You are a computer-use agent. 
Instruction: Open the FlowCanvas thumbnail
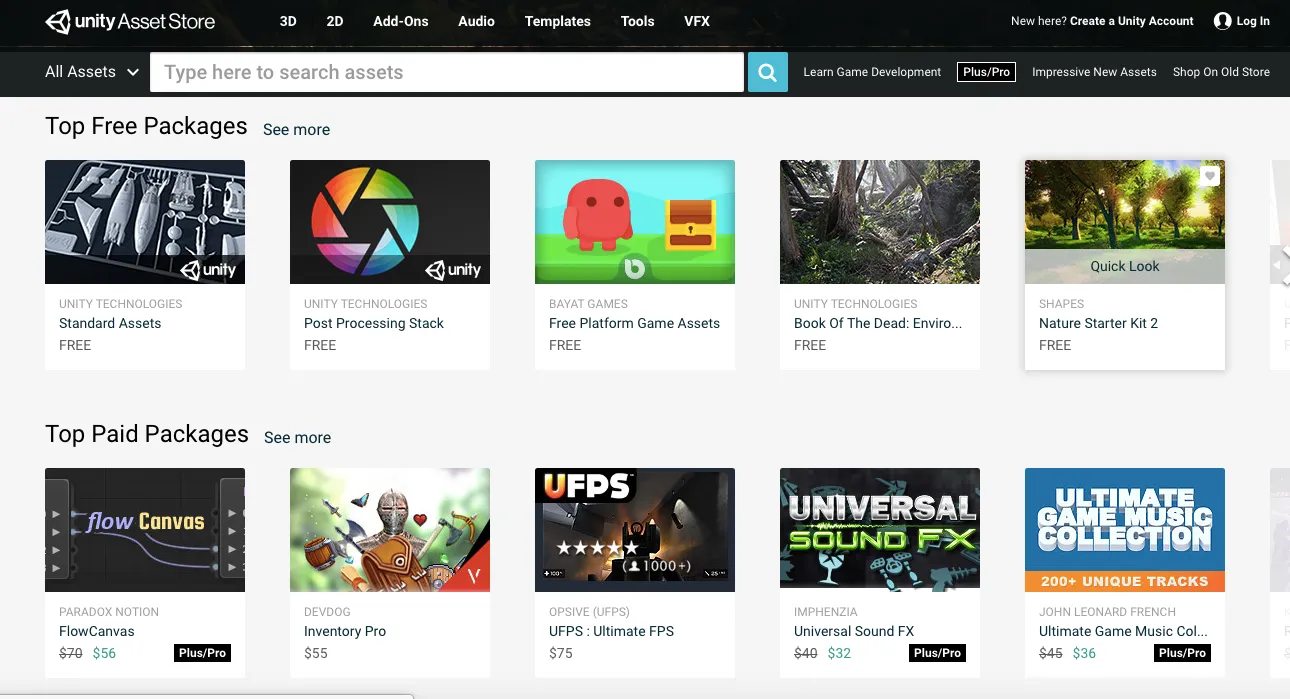click(x=145, y=530)
